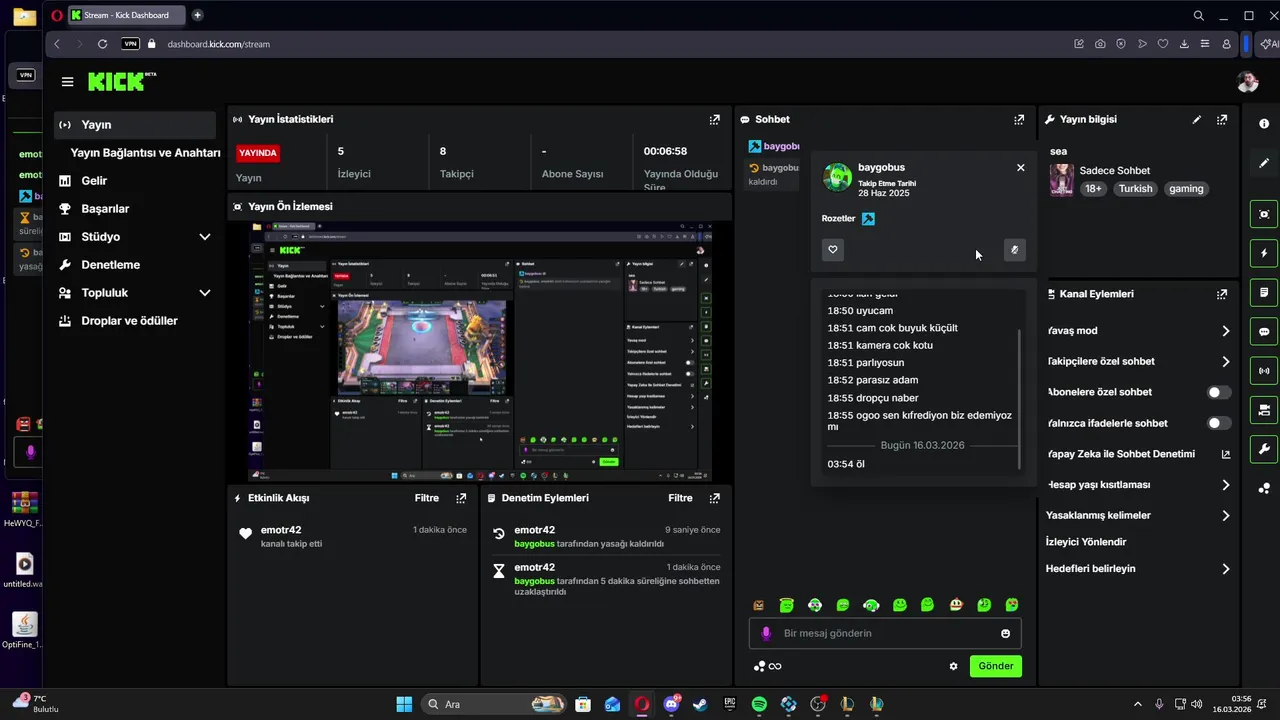The height and width of the screenshot is (720, 1280).
Task: Click the document icon in right sidebar
Action: pos(1264,292)
